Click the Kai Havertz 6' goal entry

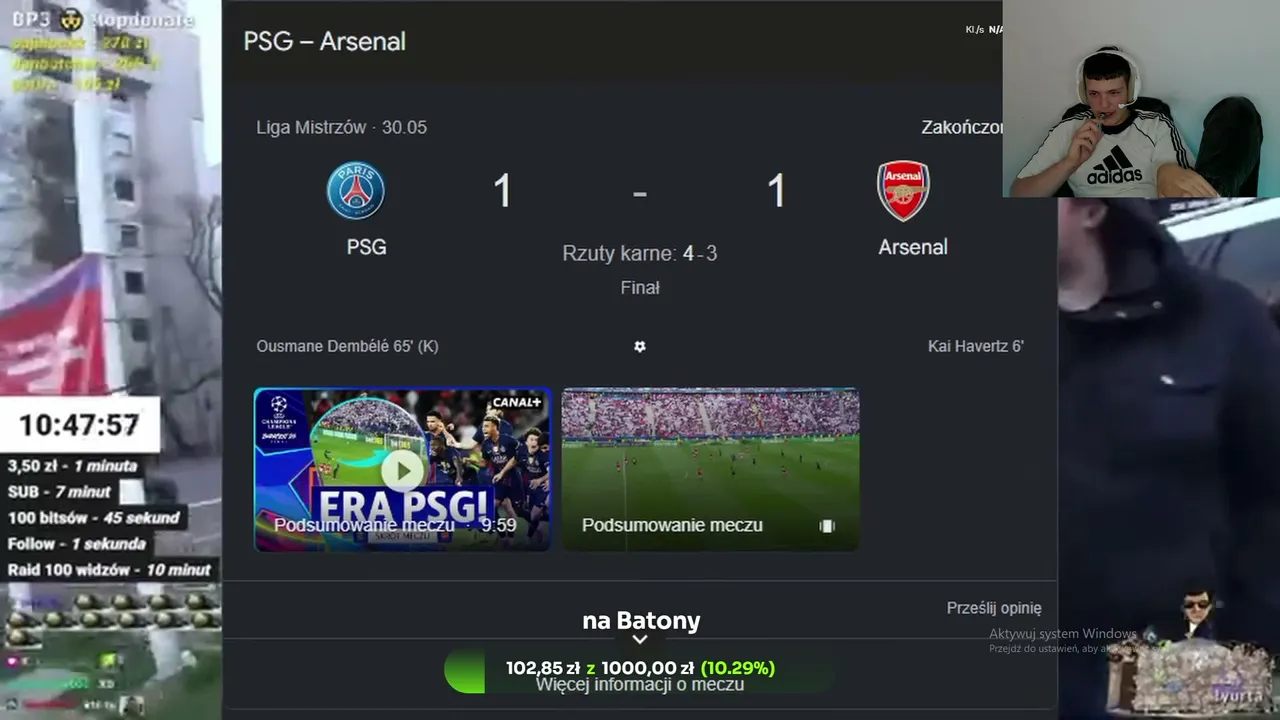(976, 346)
